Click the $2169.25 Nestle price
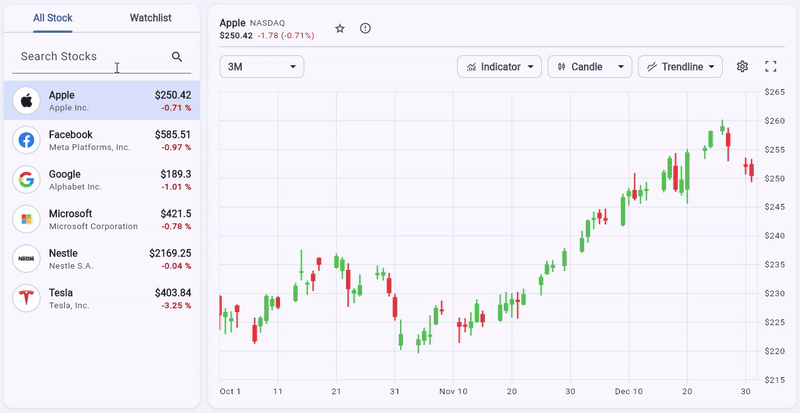Viewport: 800px width, 413px height. [x=170, y=254]
